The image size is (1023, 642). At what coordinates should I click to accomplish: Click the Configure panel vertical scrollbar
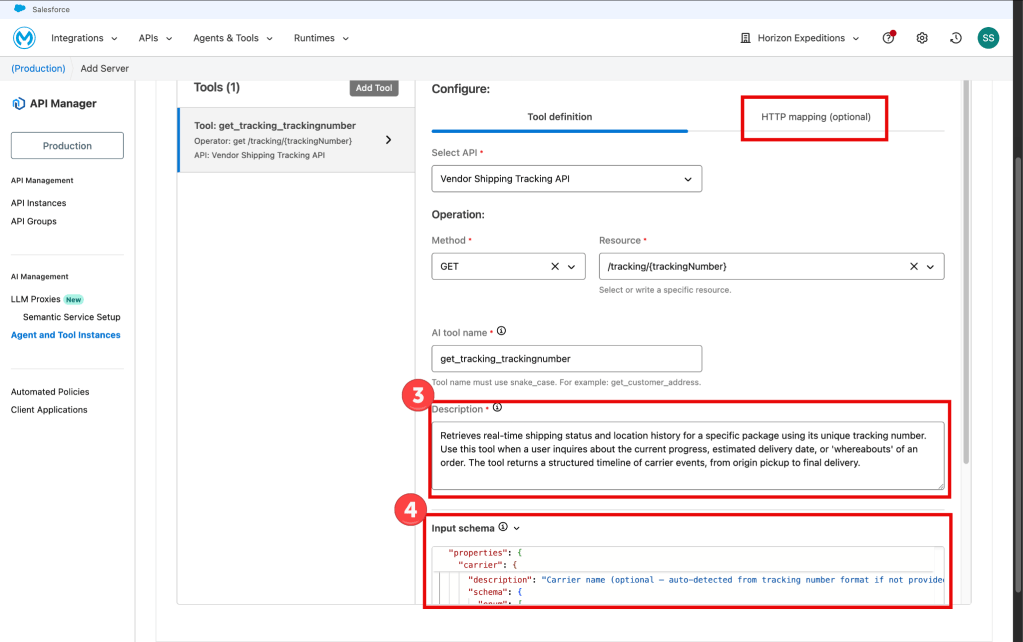(x=966, y=271)
